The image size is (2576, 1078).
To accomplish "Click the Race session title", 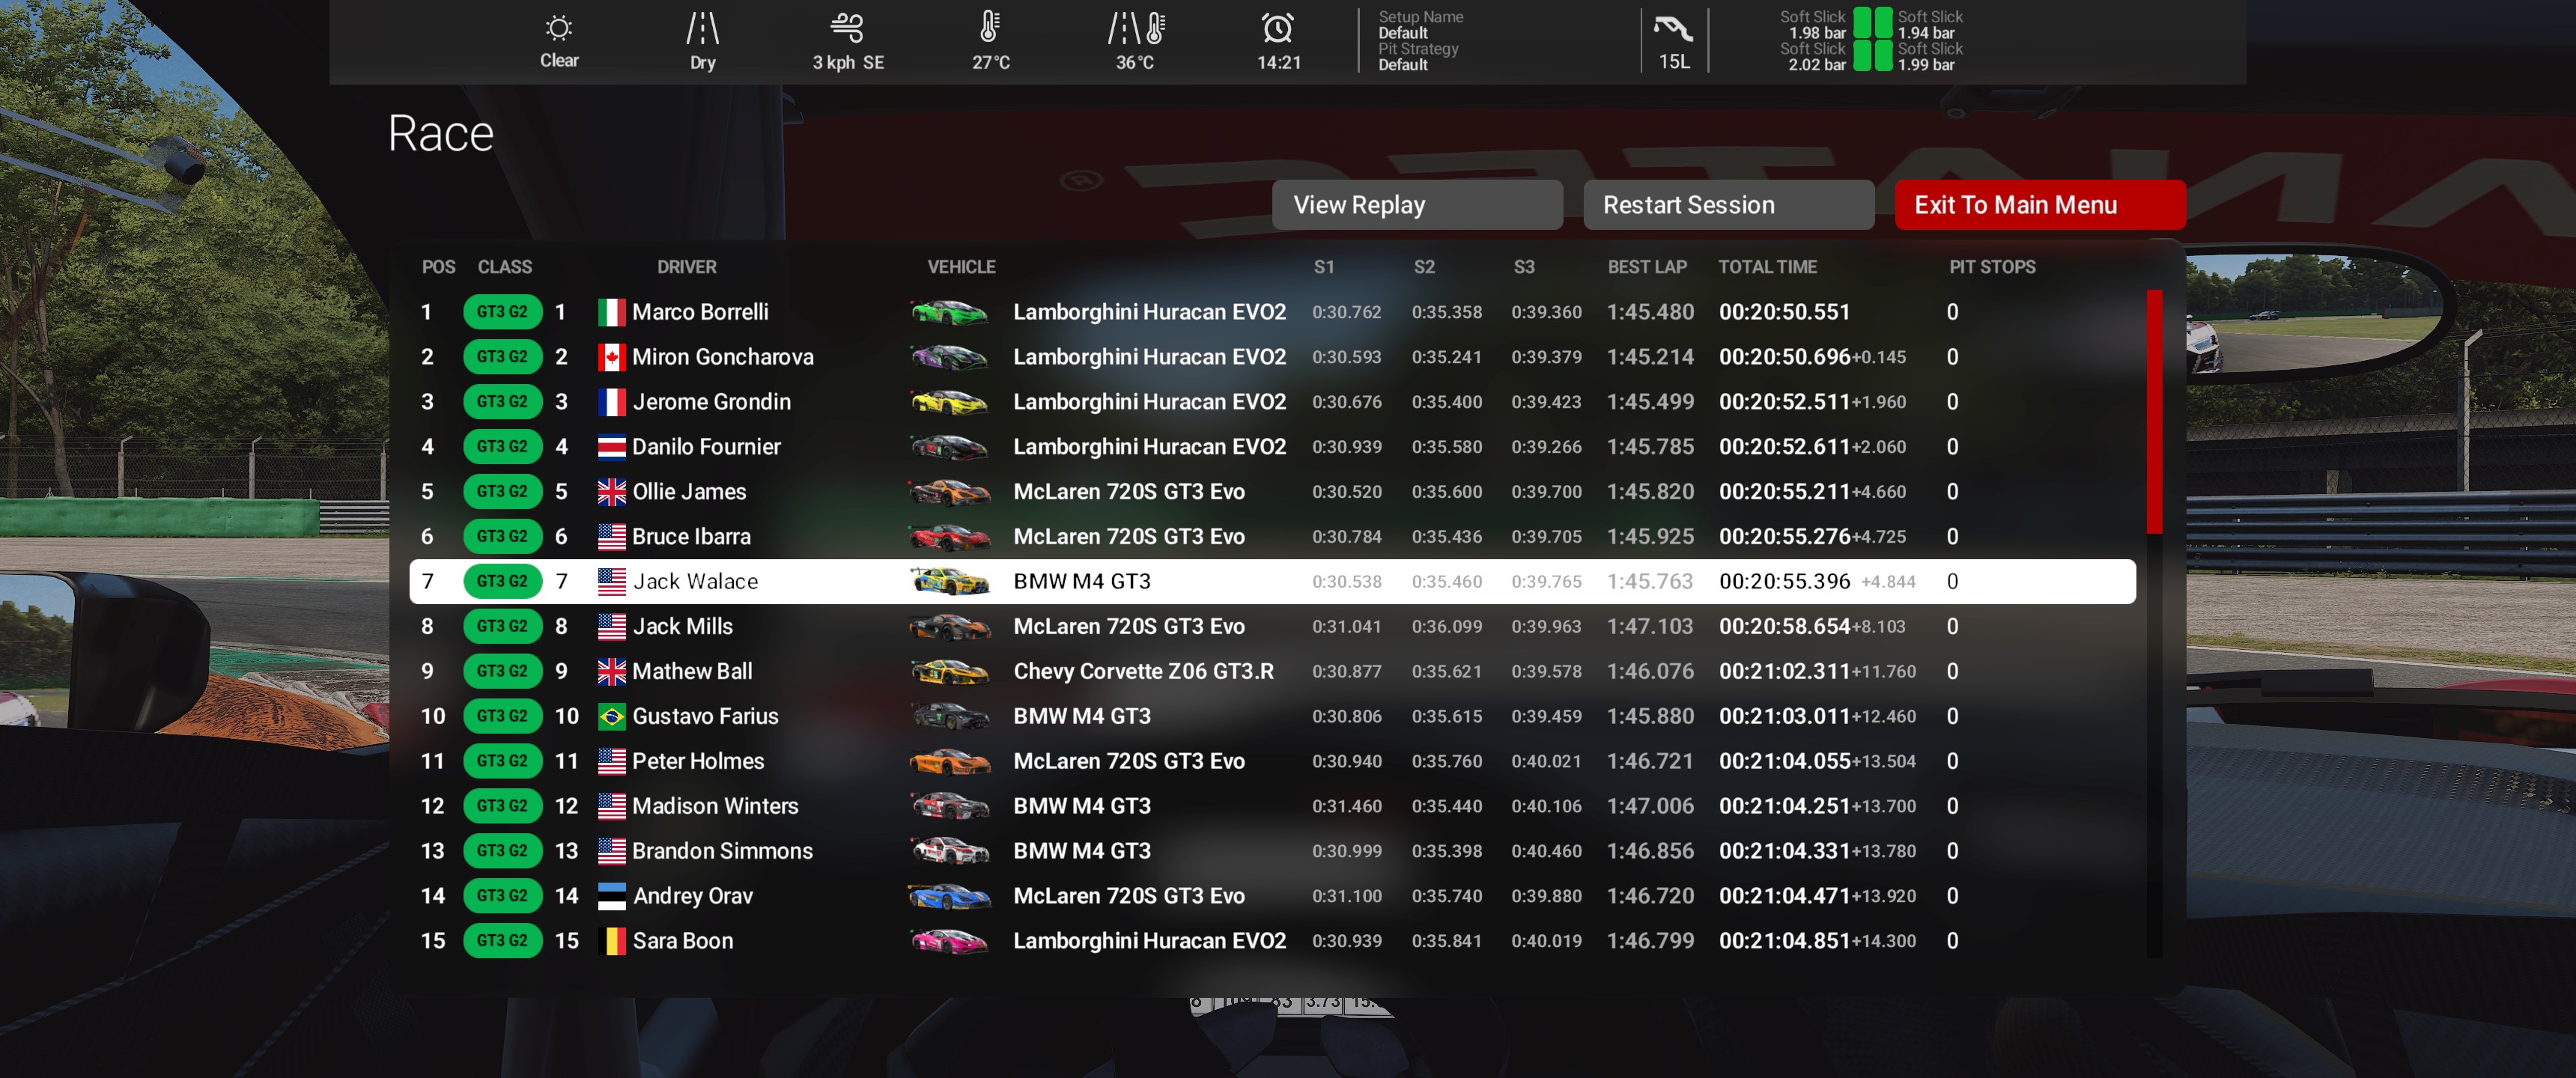I will [x=440, y=134].
